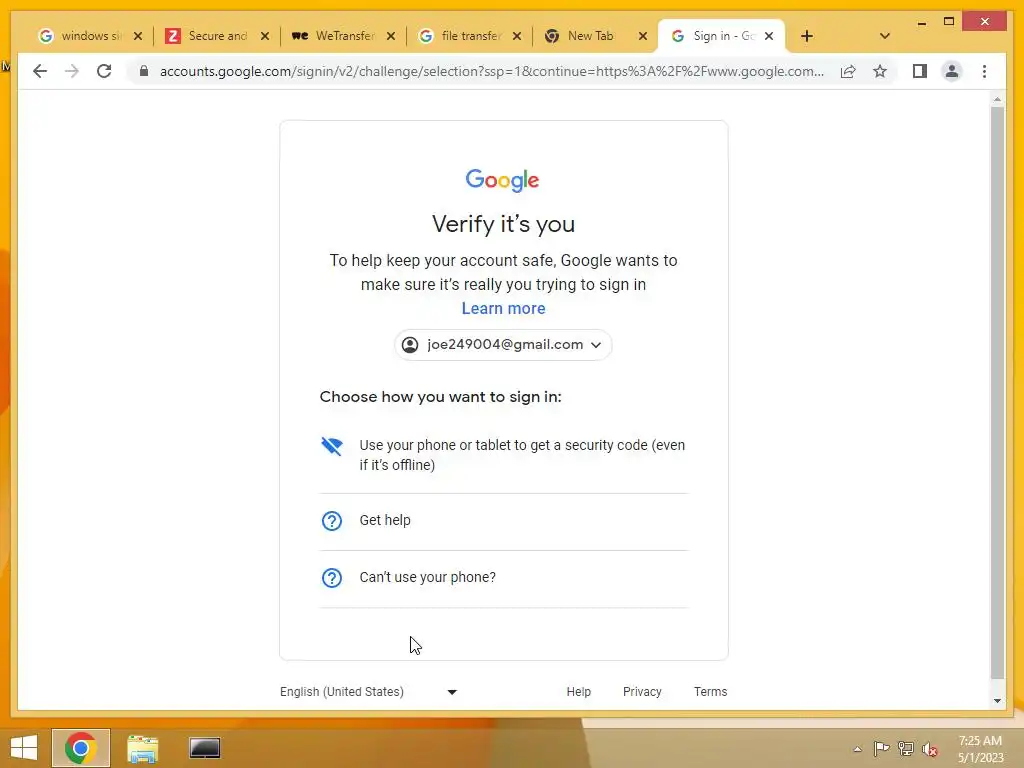
Task: Click the muted volume tray icon
Action: point(930,749)
